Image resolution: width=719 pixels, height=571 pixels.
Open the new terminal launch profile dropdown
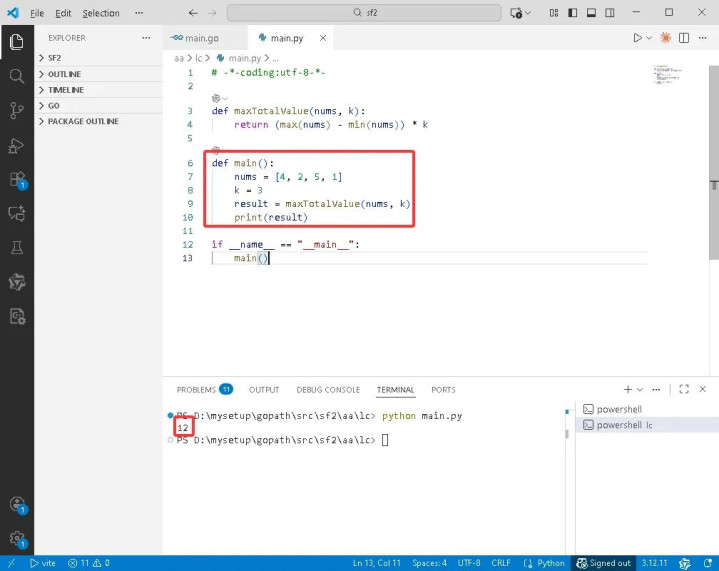[641, 389]
